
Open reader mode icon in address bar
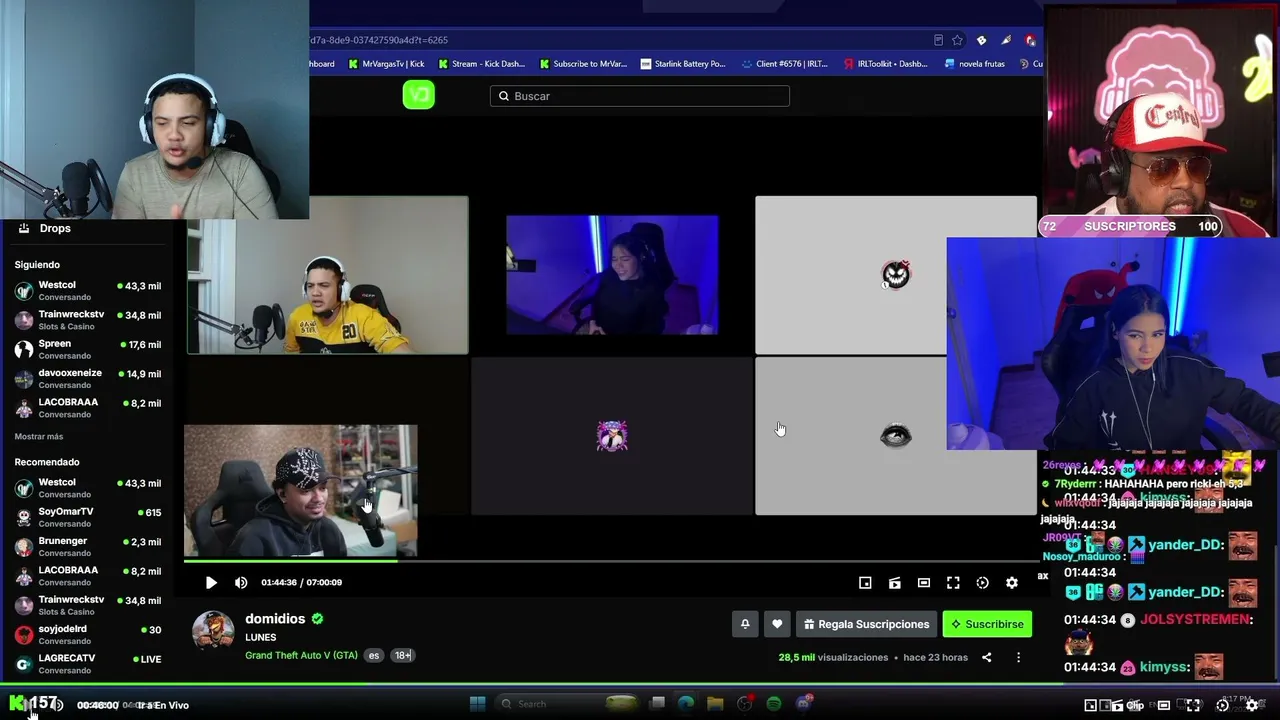pyautogui.click(x=938, y=40)
